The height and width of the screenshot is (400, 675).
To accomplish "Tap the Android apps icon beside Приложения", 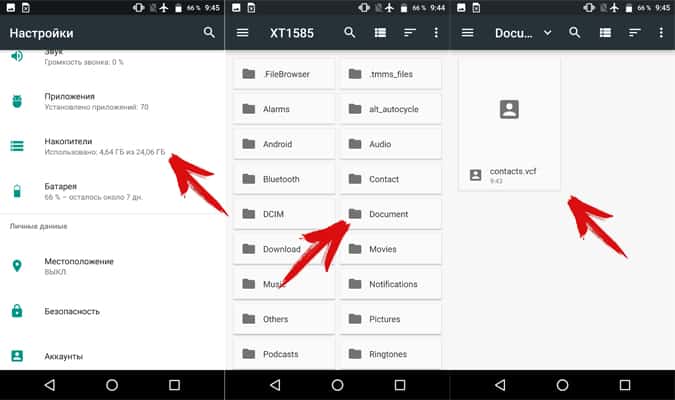I will [x=17, y=102].
